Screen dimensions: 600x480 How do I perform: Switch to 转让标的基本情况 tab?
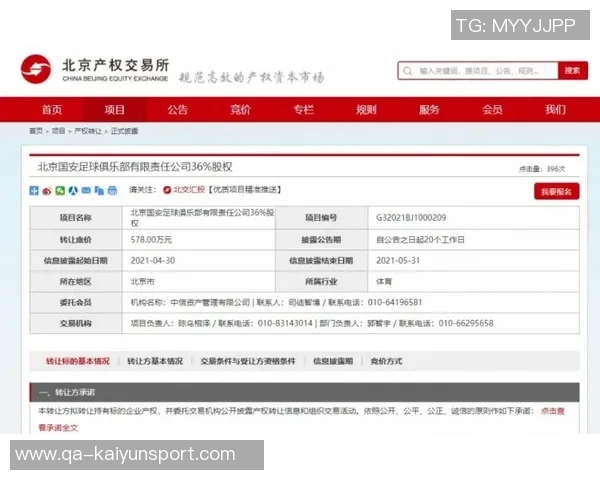pyautogui.click(x=78, y=361)
